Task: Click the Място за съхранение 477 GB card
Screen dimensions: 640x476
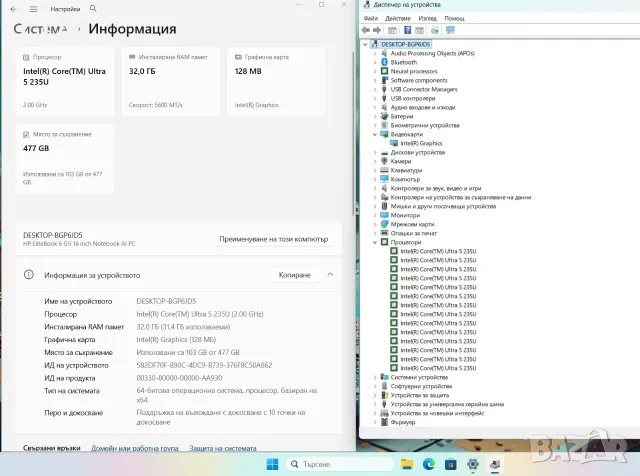Action: tap(64, 158)
